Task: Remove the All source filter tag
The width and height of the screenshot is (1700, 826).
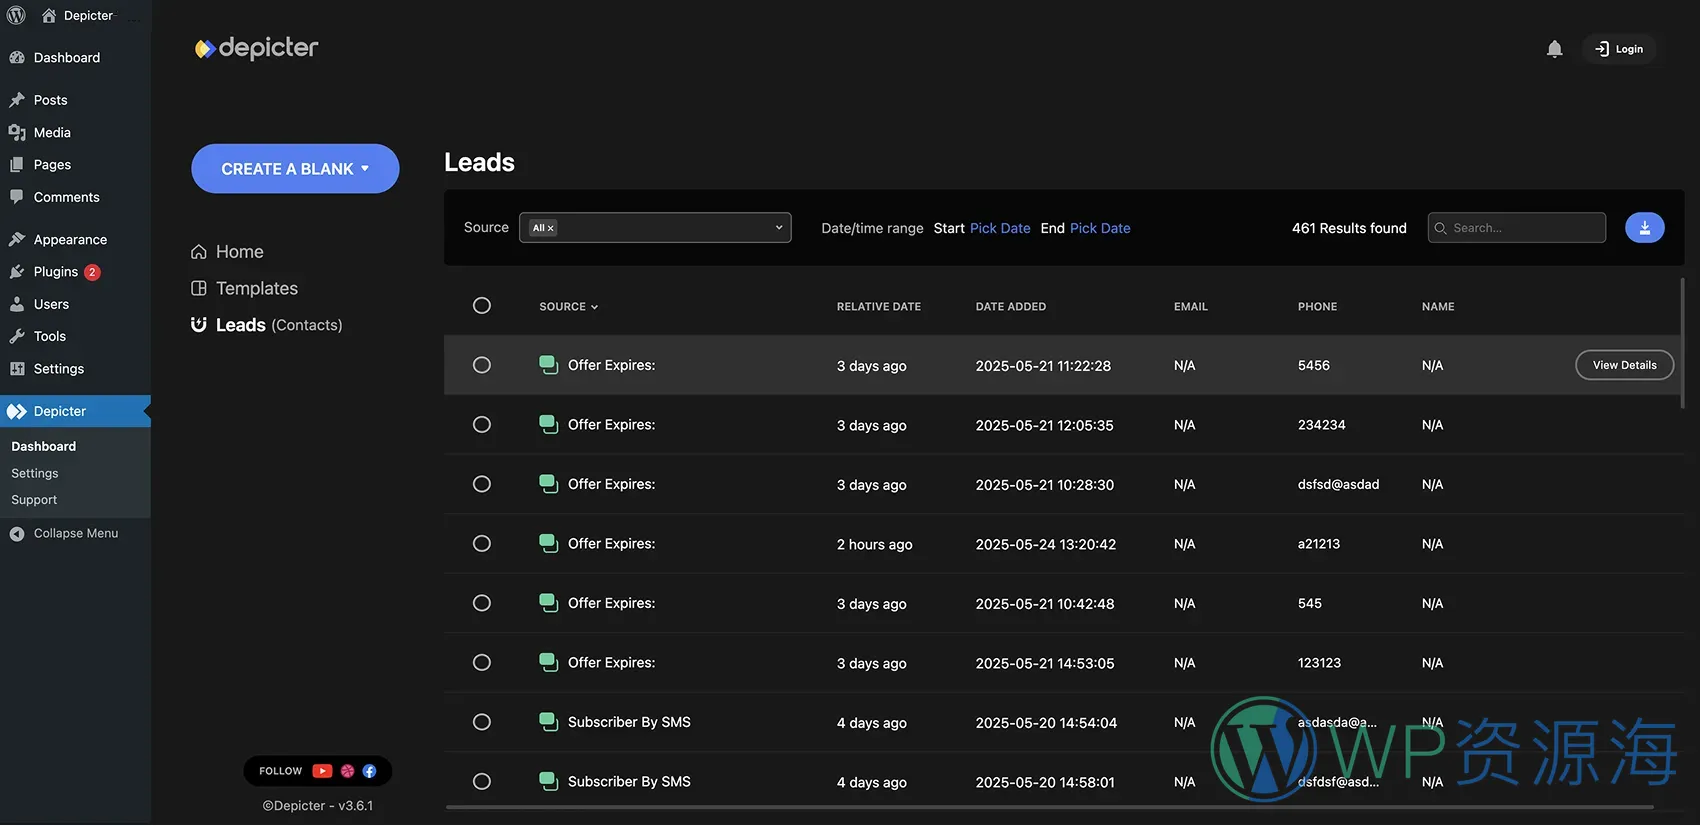Action: click(550, 229)
